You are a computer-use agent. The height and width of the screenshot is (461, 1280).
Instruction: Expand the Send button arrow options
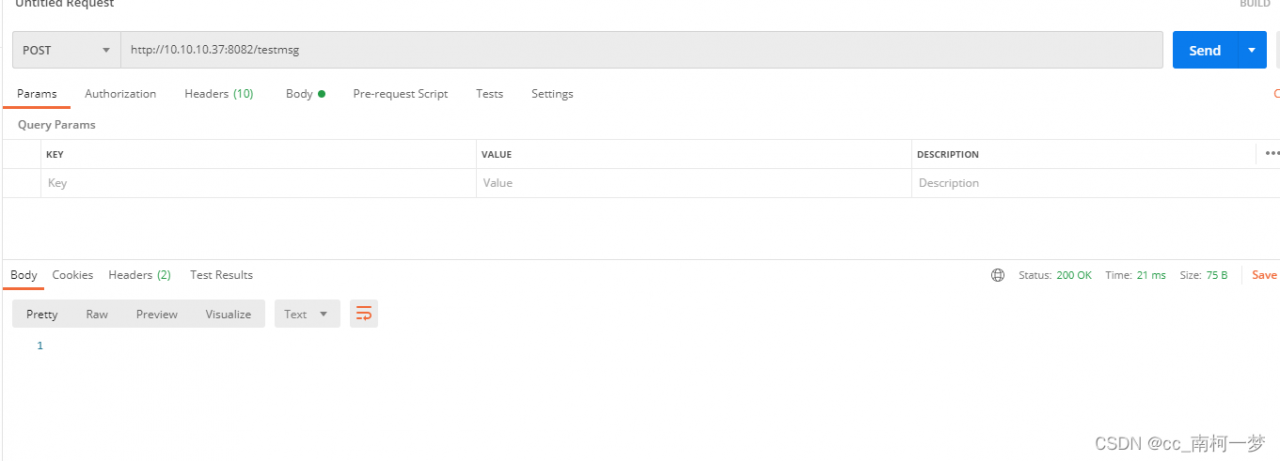coord(1252,50)
